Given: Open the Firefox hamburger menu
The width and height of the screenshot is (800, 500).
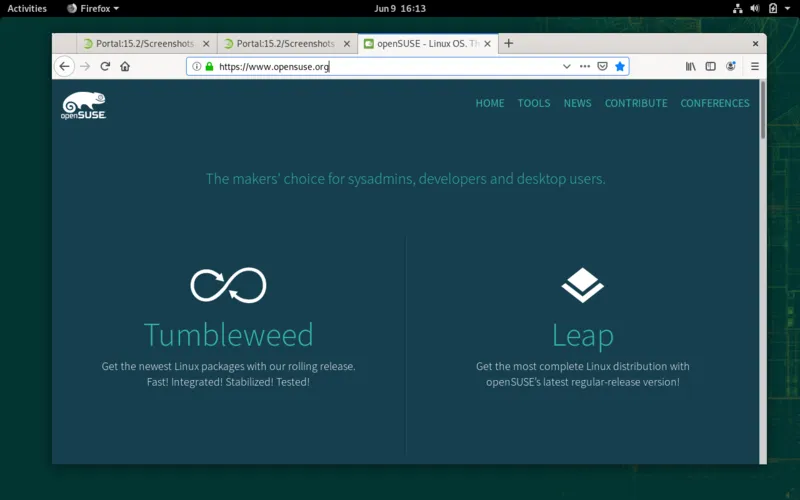Looking at the screenshot, I should tap(755, 66).
